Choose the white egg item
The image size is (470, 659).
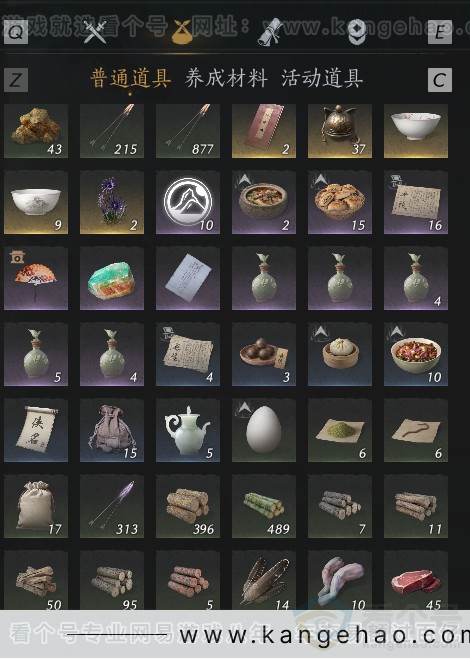(264, 430)
